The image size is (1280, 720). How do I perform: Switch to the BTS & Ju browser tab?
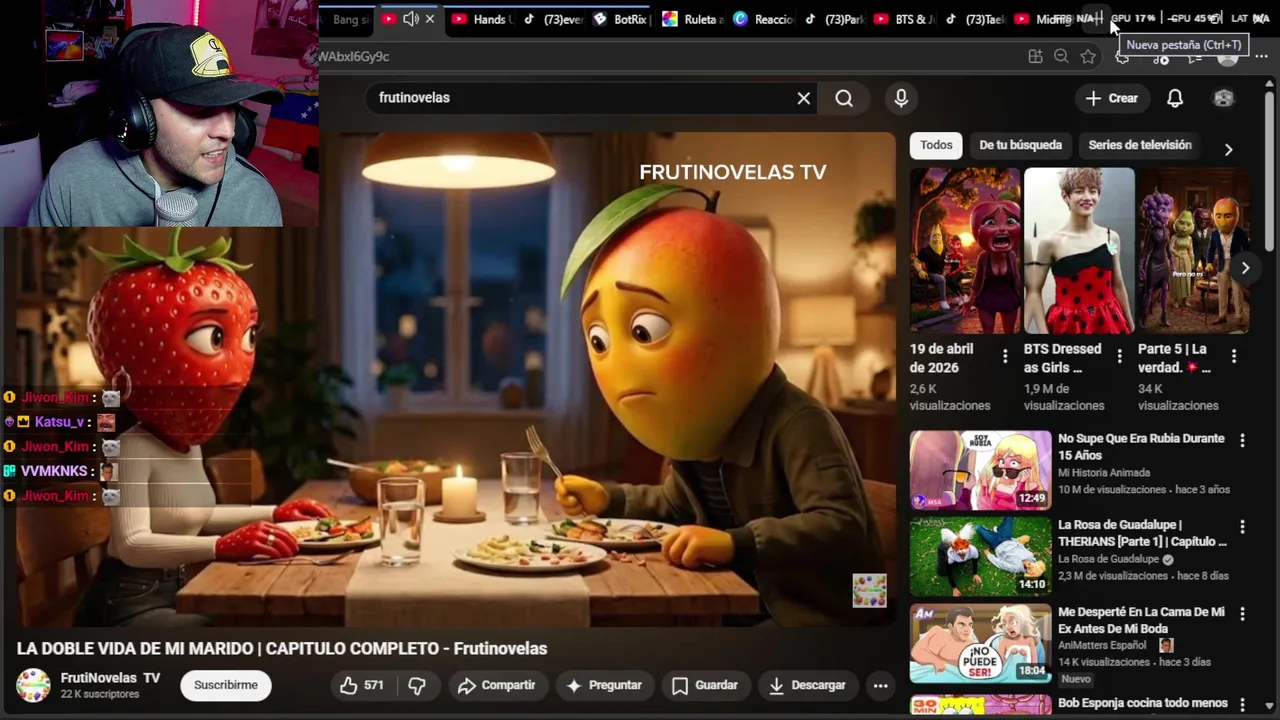(x=905, y=19)
